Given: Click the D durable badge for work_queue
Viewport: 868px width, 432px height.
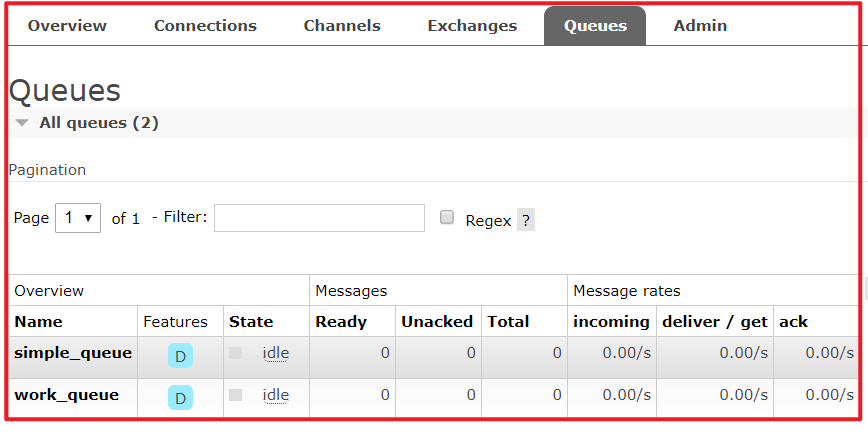Looking at the screenshot, I should coord(180,398).
